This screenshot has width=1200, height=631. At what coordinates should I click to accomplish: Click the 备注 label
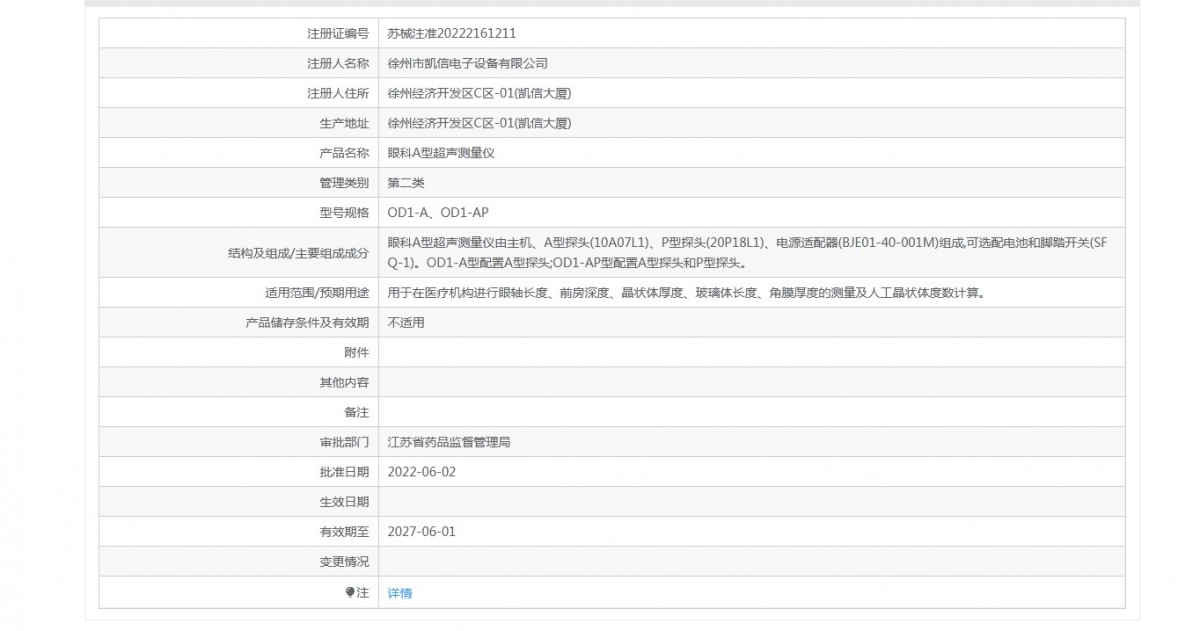coord(356,412)
